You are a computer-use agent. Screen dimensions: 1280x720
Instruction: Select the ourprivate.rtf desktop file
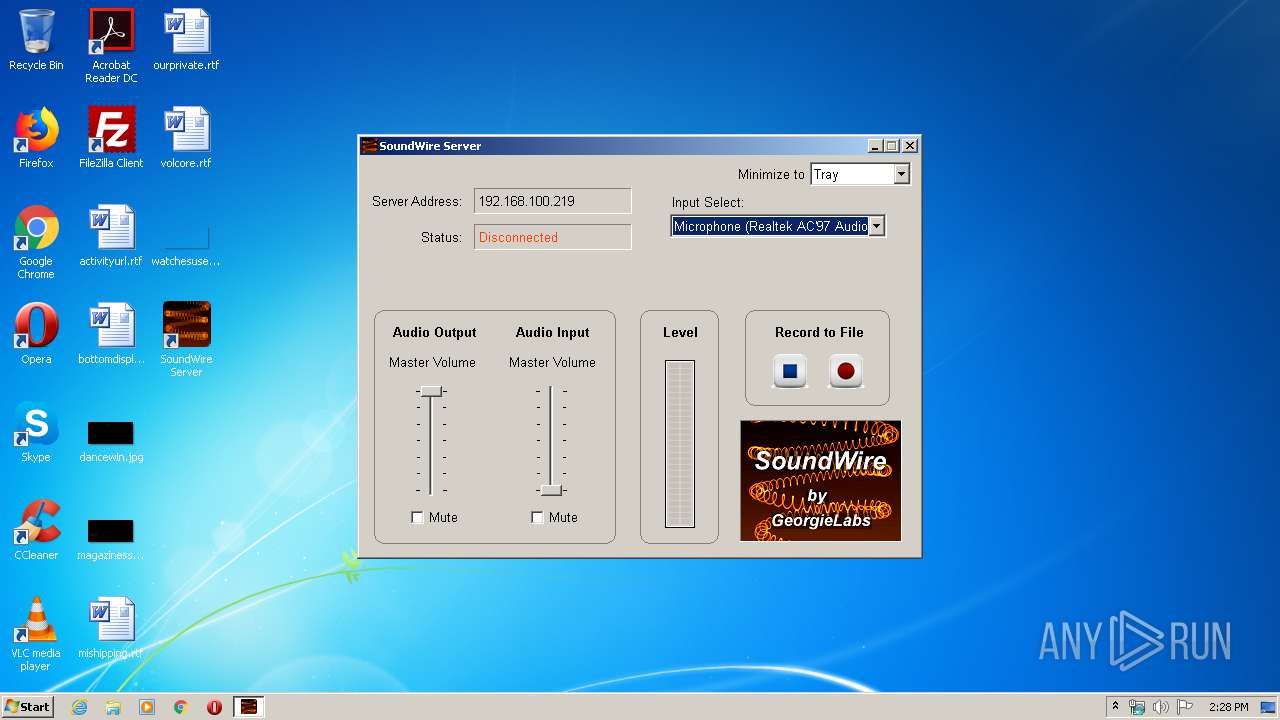coord(186,41)
